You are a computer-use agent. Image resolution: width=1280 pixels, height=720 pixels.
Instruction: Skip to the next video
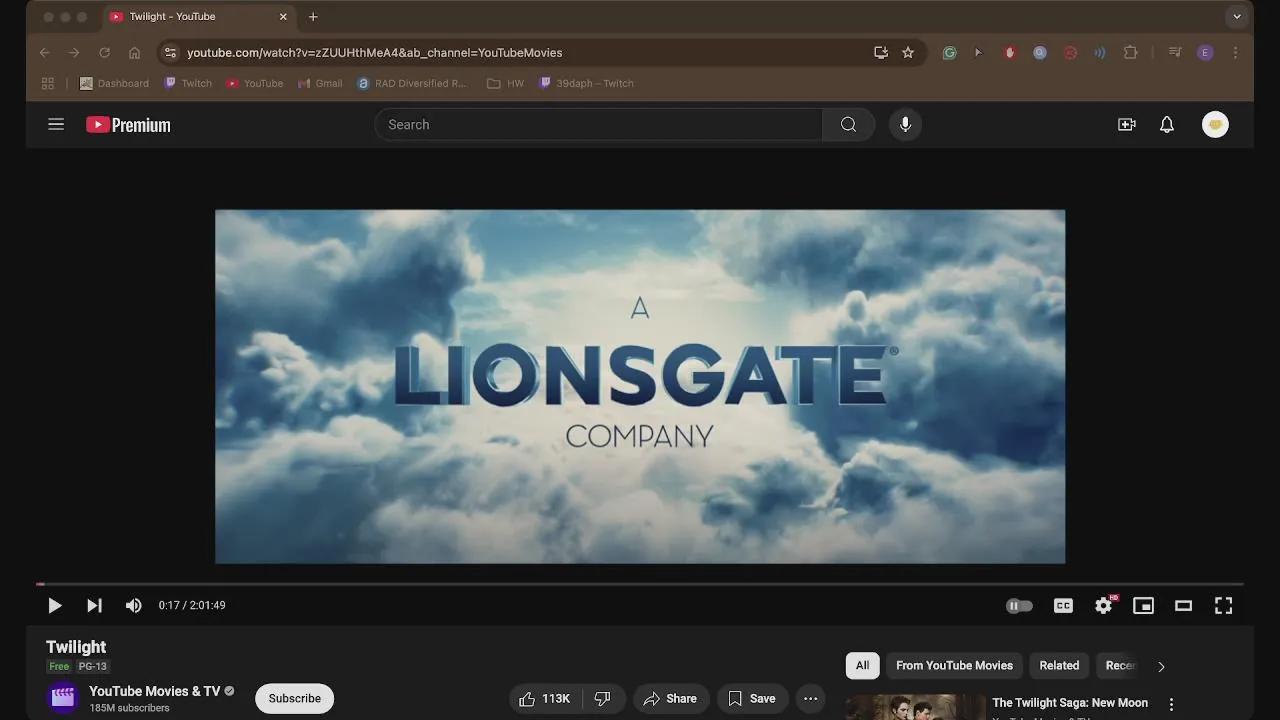point(94,605)
